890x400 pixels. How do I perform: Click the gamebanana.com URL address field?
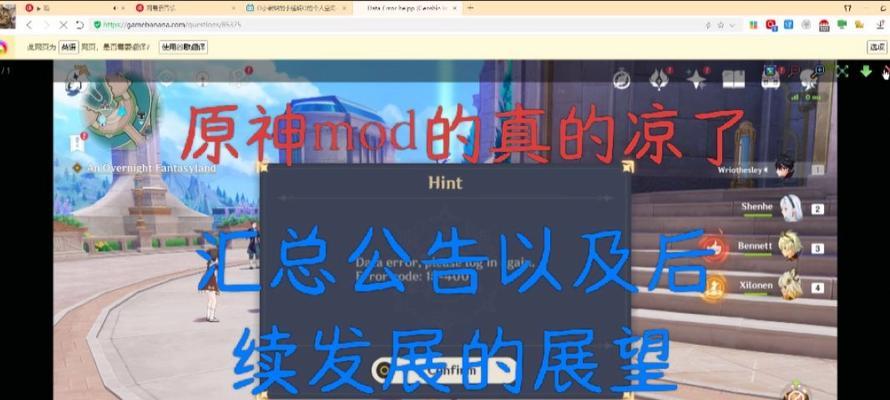click(397, 25)
